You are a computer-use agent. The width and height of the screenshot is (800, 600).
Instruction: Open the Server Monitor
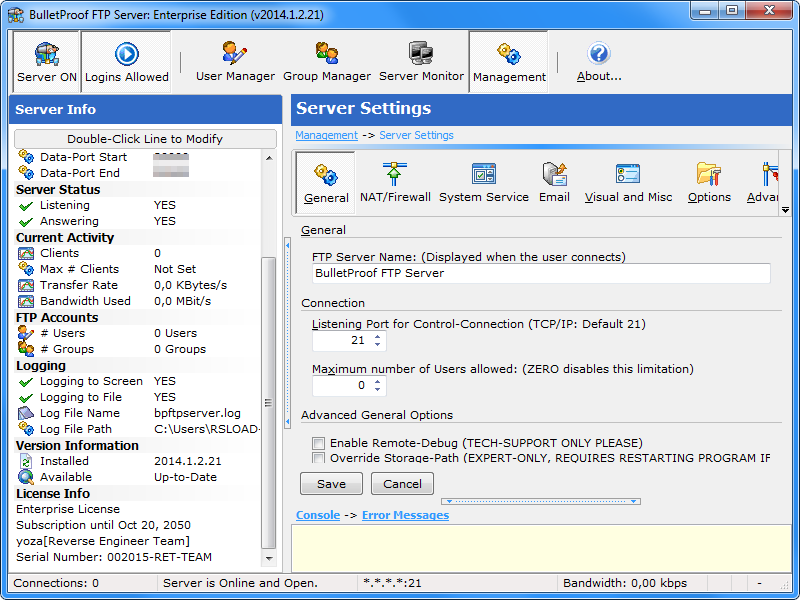[421, 62]
